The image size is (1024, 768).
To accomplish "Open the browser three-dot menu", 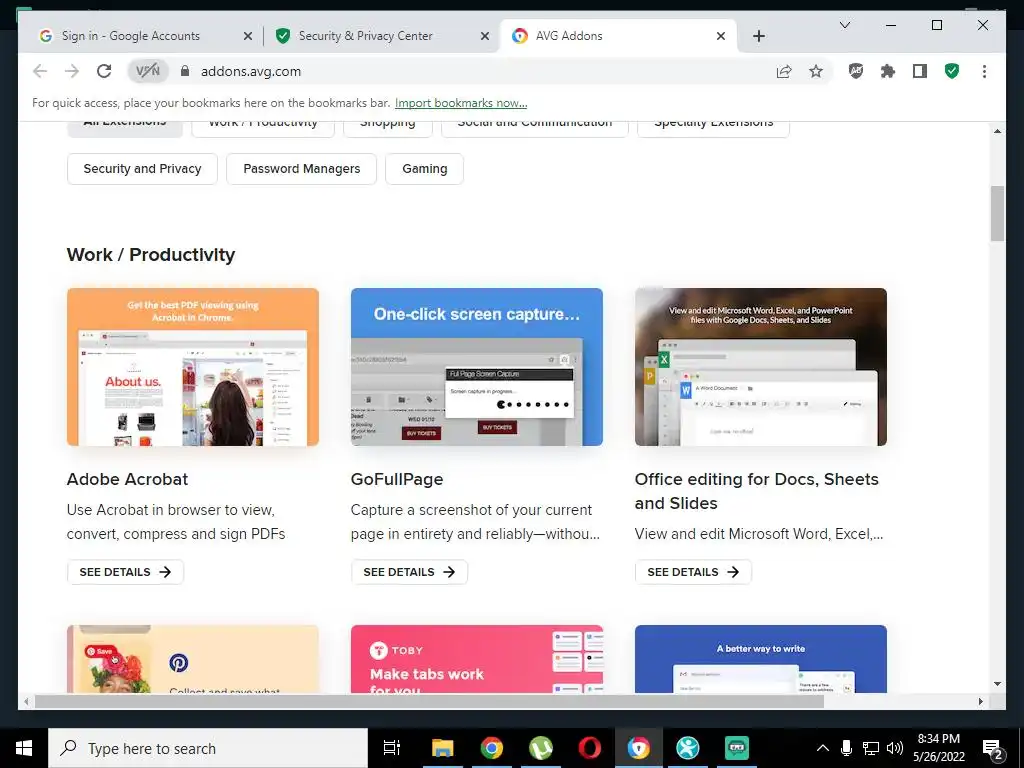I will (984, 71).
